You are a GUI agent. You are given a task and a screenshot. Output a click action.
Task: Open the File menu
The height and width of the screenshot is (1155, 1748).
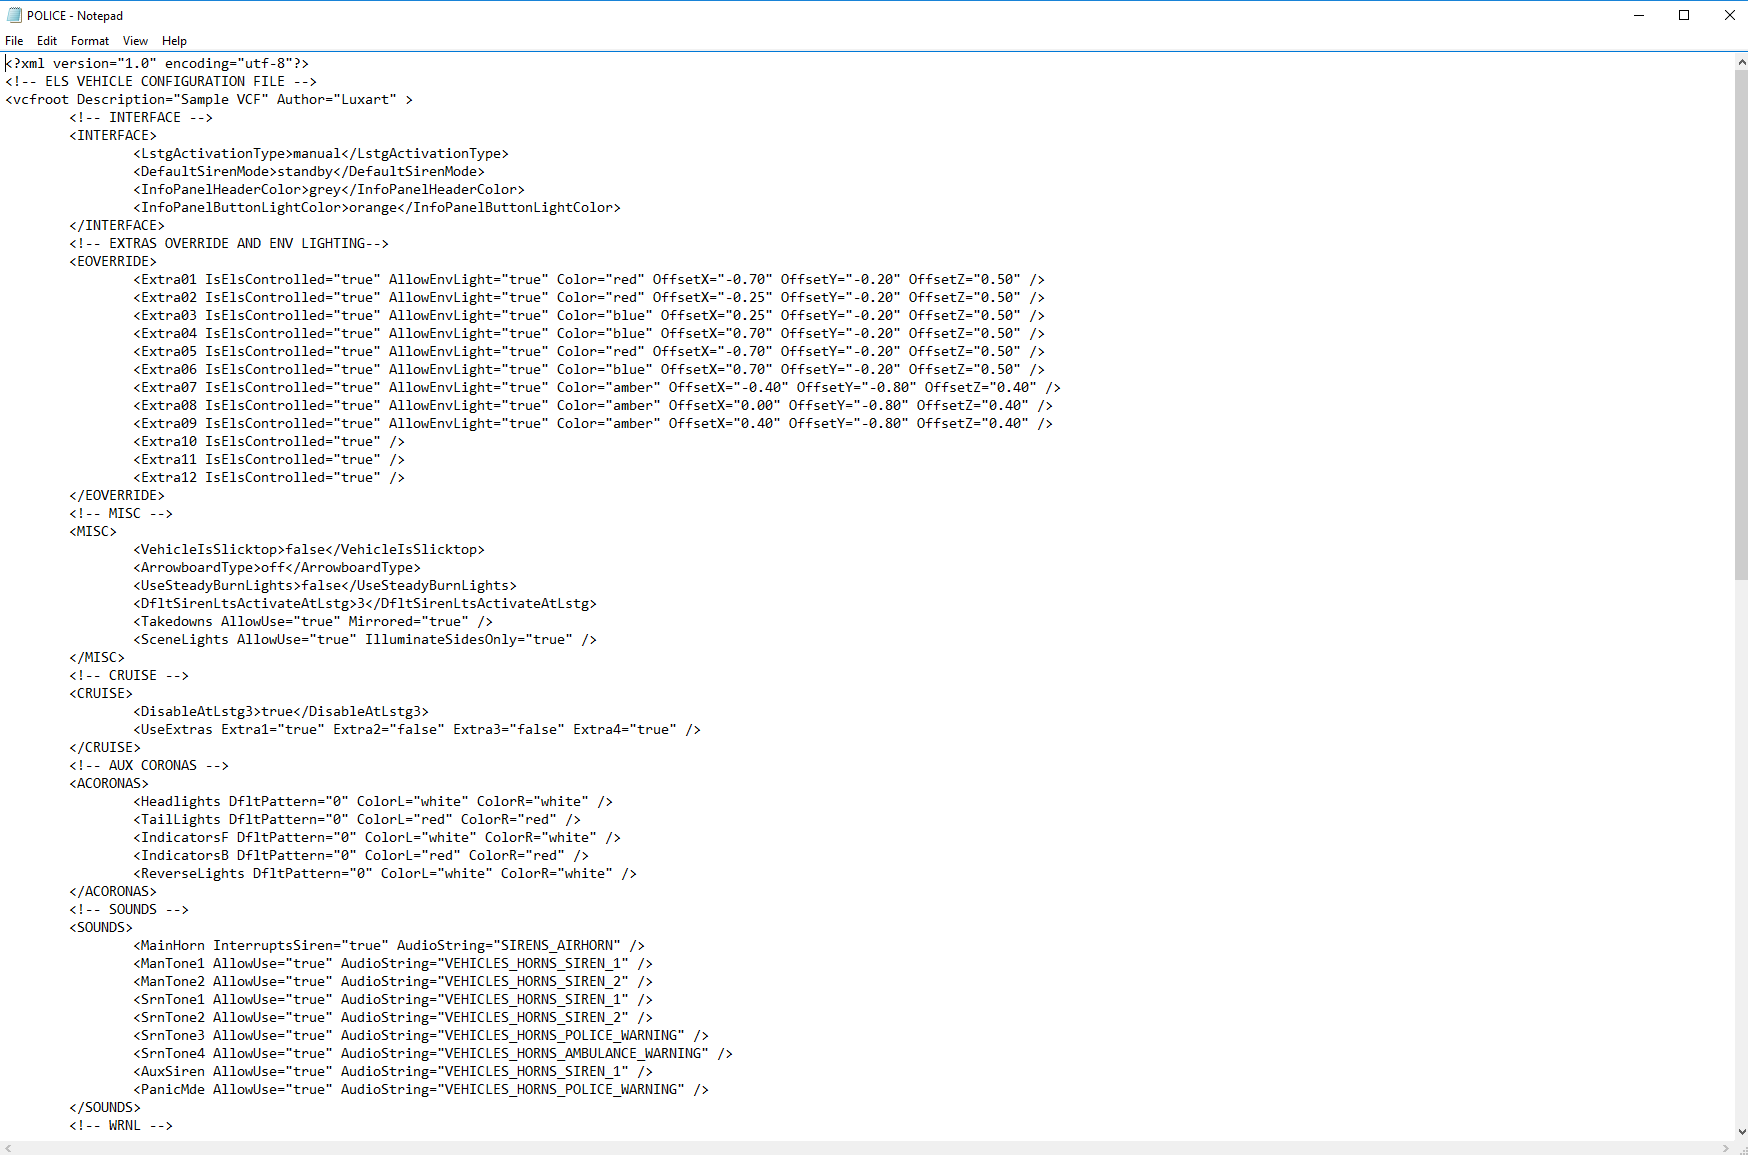[14, 41]
